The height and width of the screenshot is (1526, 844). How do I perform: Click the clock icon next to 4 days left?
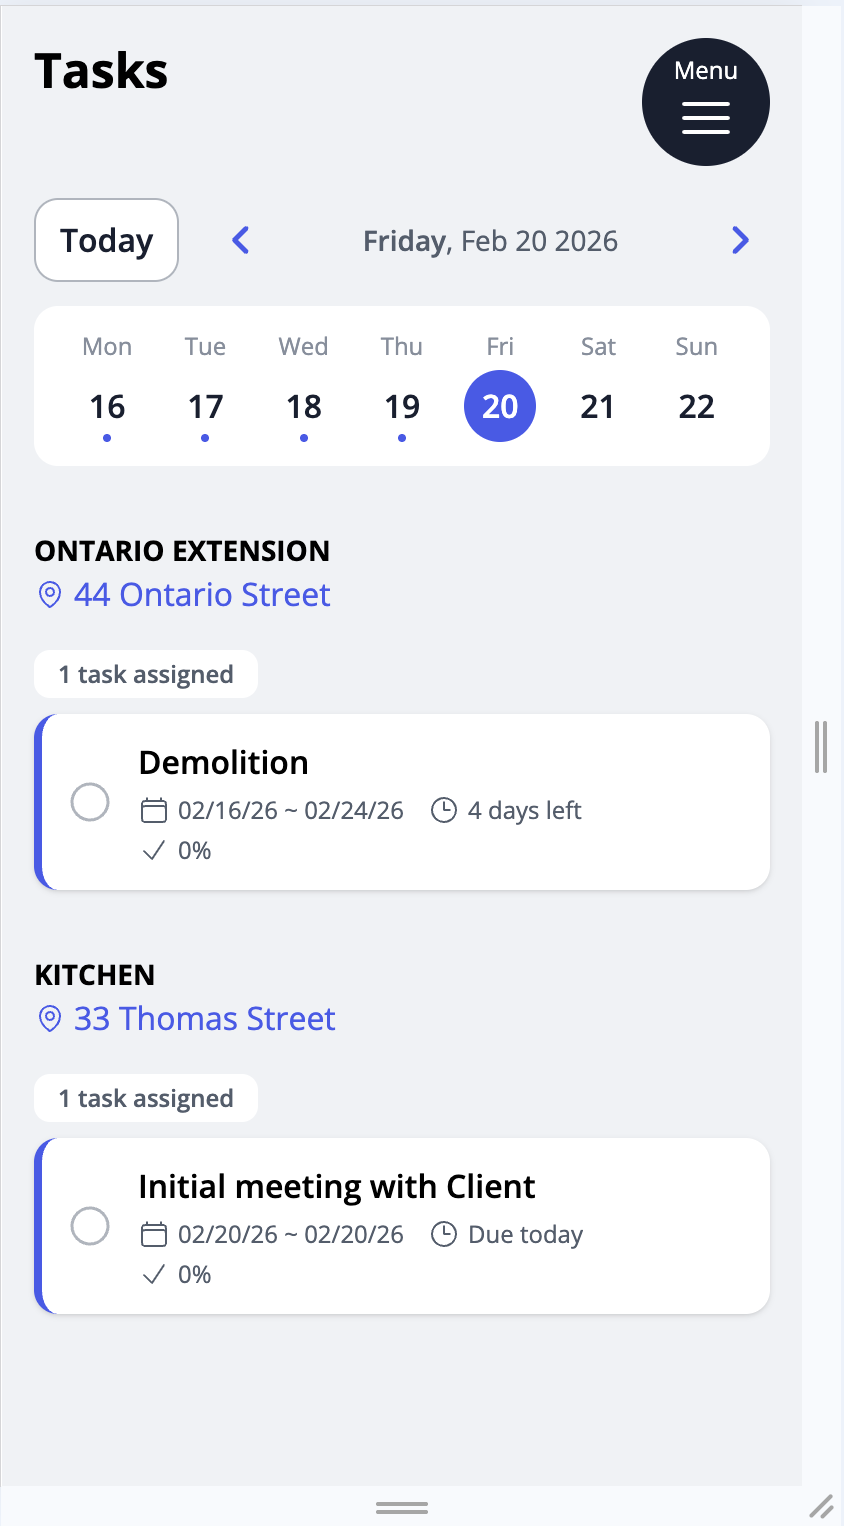tap(443, 810)
